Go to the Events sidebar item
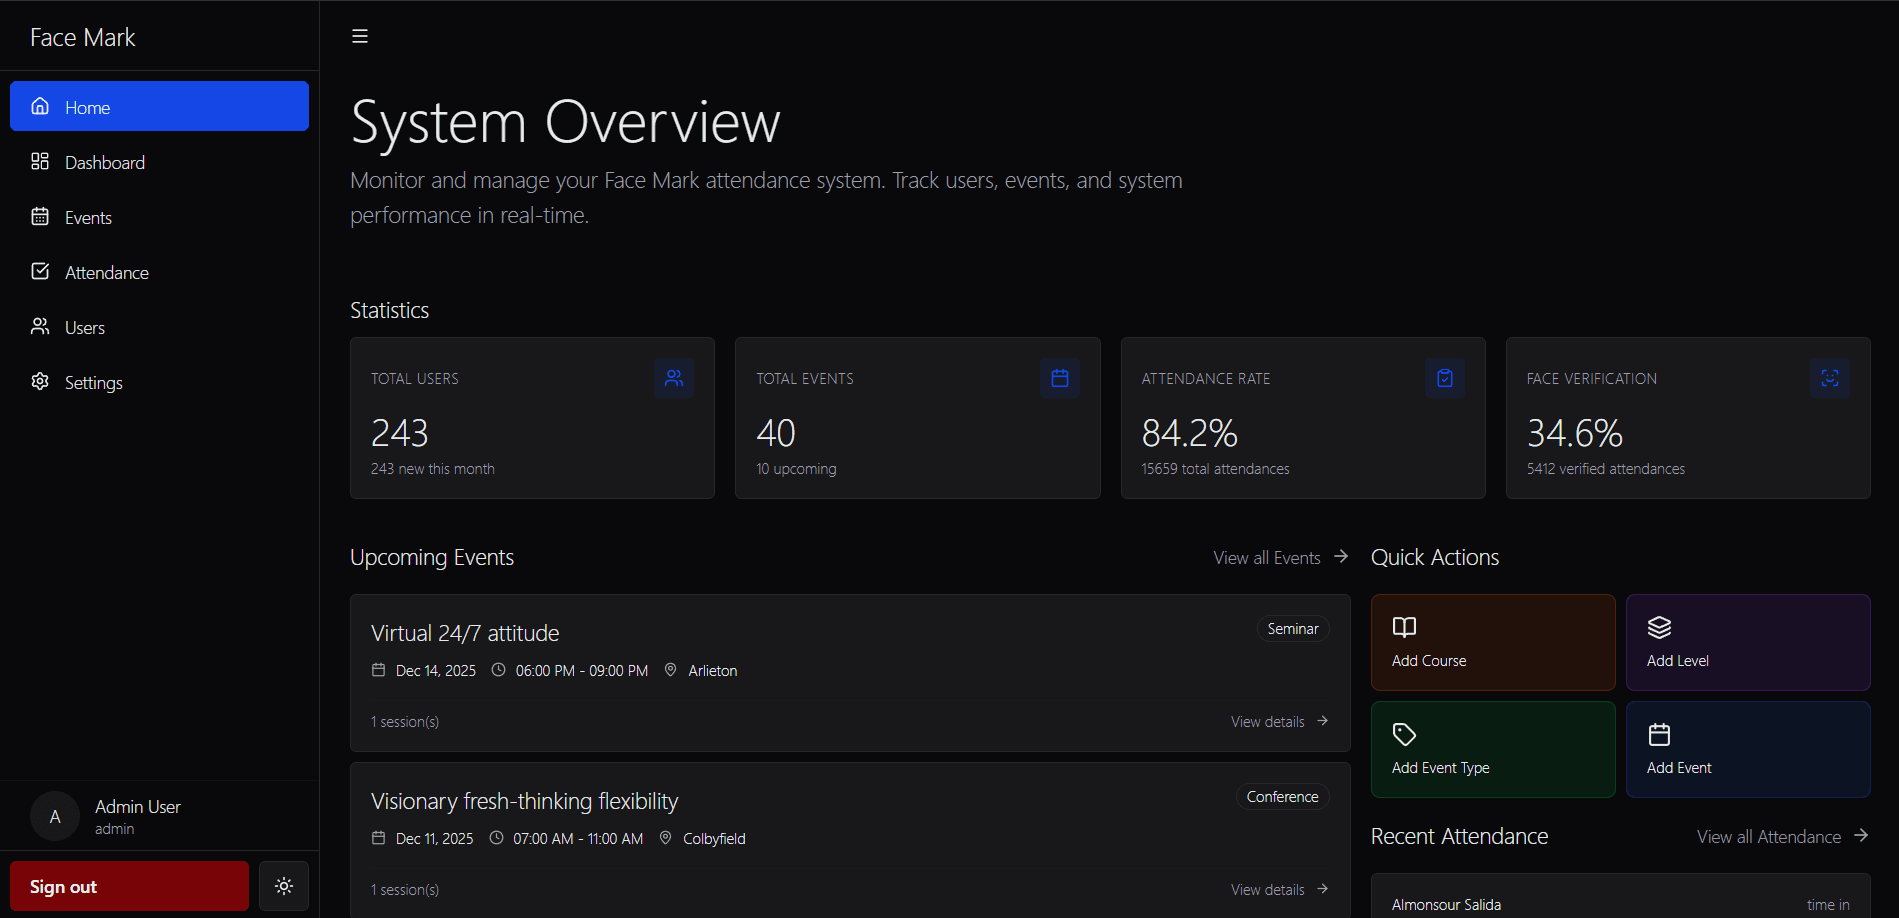Image resolution: width=1899 pixels, height=918 pixels. pyautogui.click(x=88, y=217)
